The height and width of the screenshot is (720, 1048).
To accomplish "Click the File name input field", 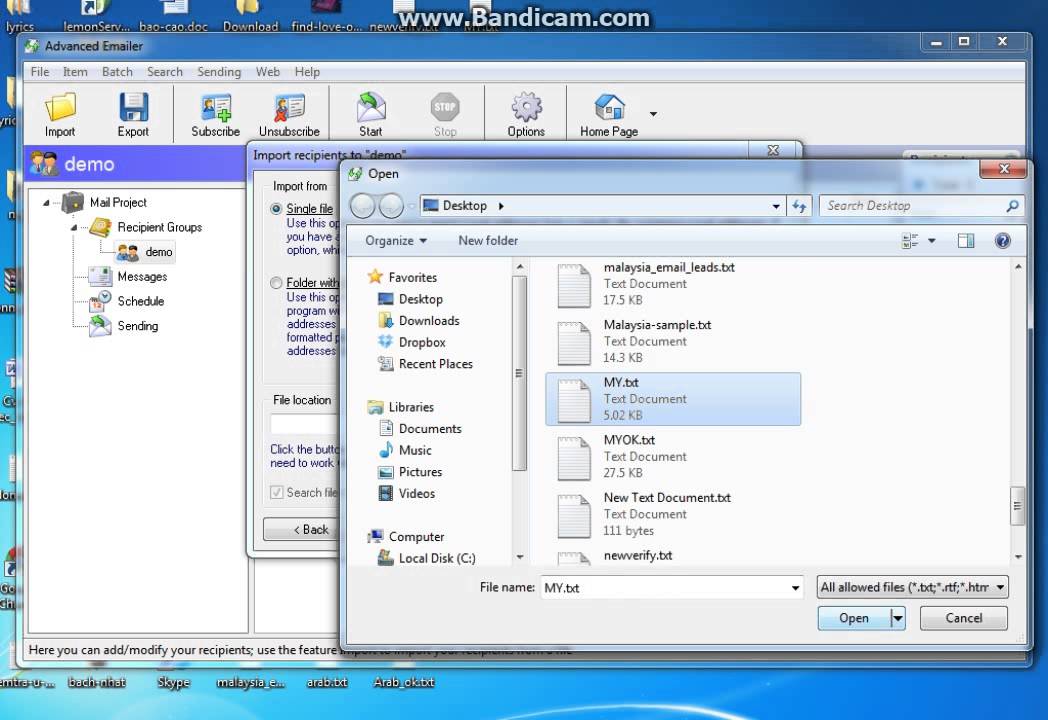I will coord(664,588).
